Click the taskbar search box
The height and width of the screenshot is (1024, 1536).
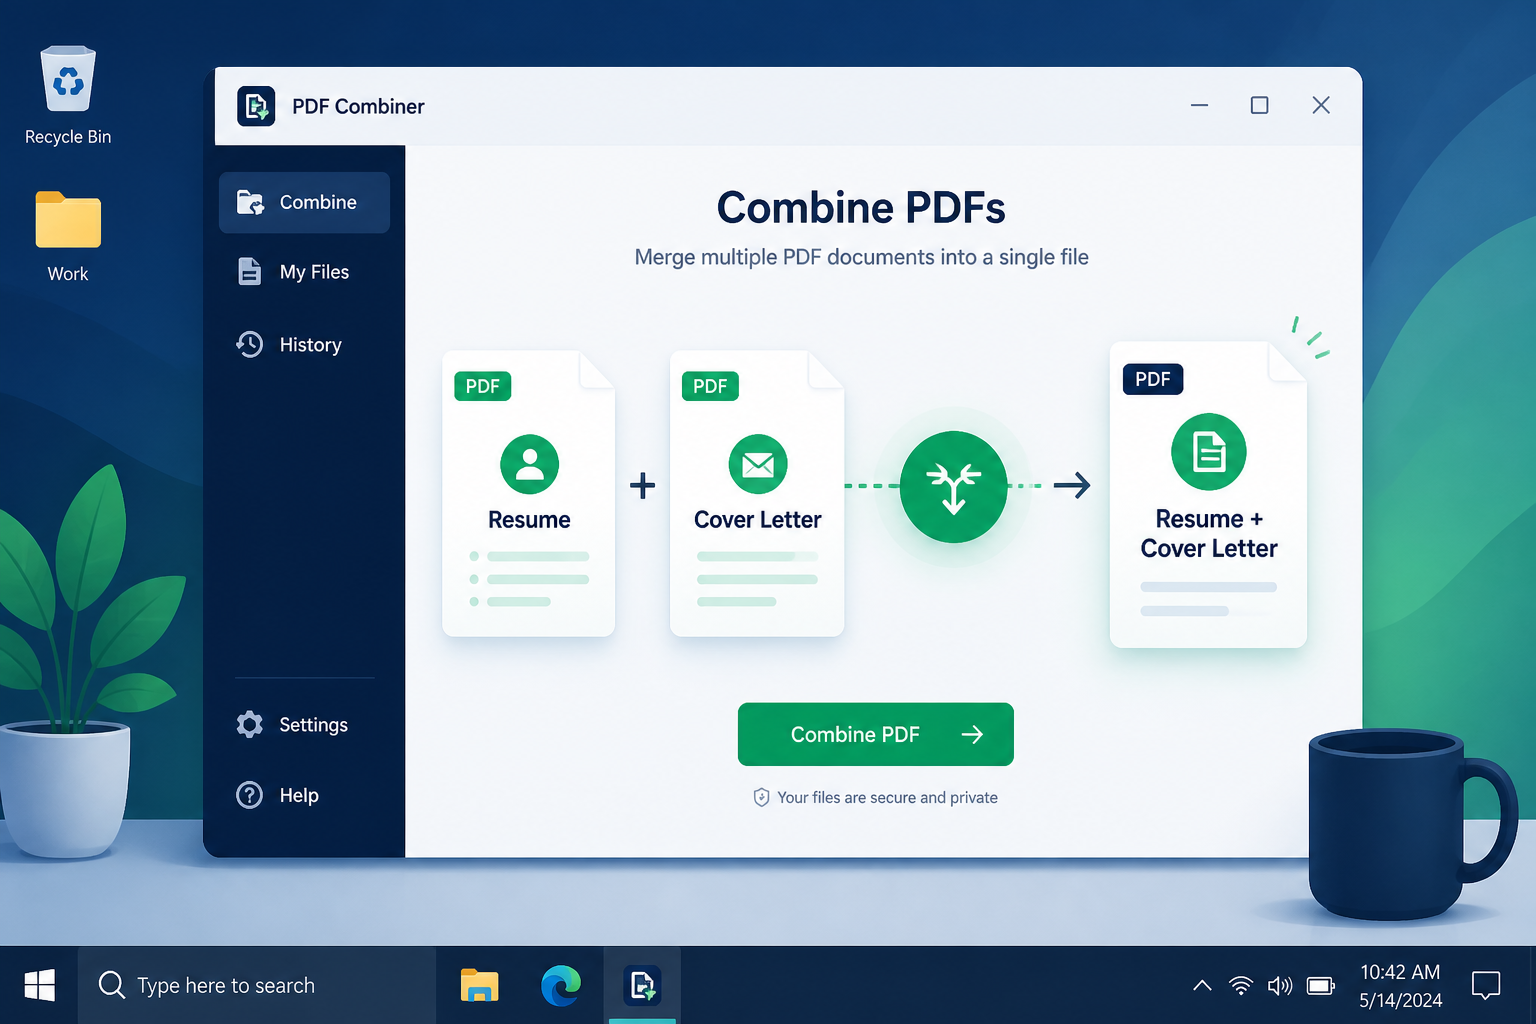257,985
